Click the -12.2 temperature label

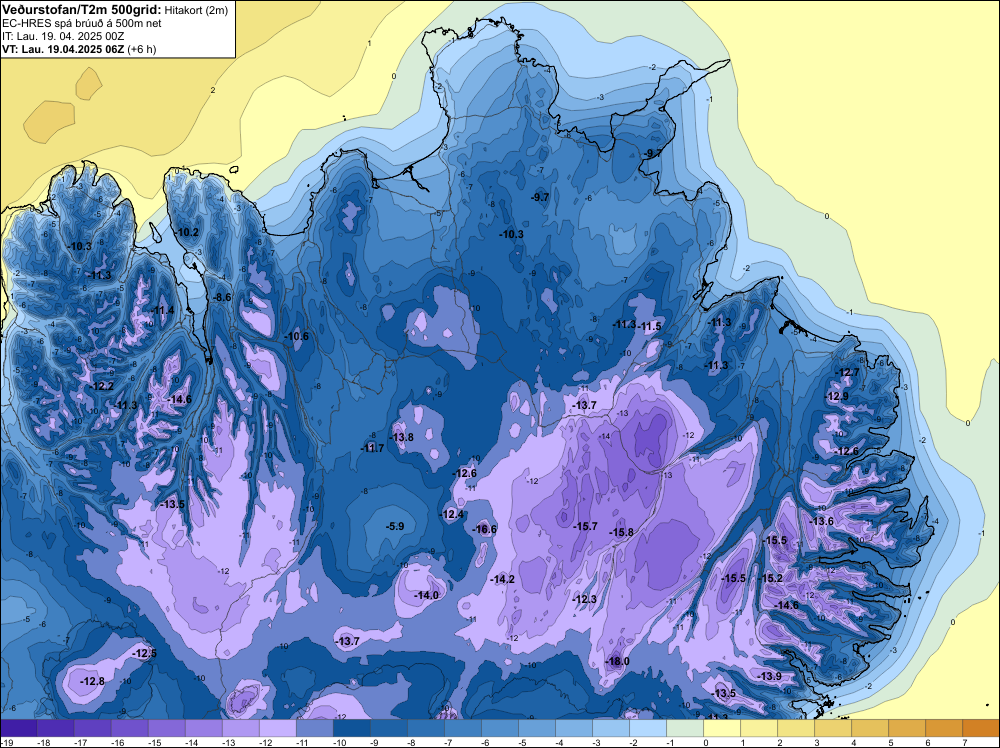[x=102, y=386]
